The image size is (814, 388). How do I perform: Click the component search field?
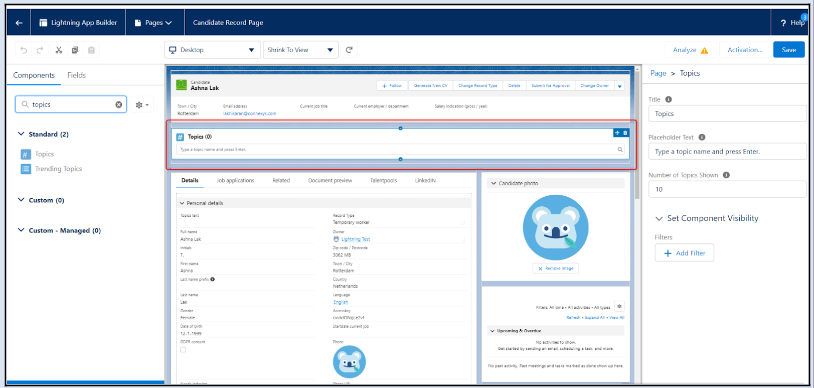pyautogui.click(x=71, y=104)
